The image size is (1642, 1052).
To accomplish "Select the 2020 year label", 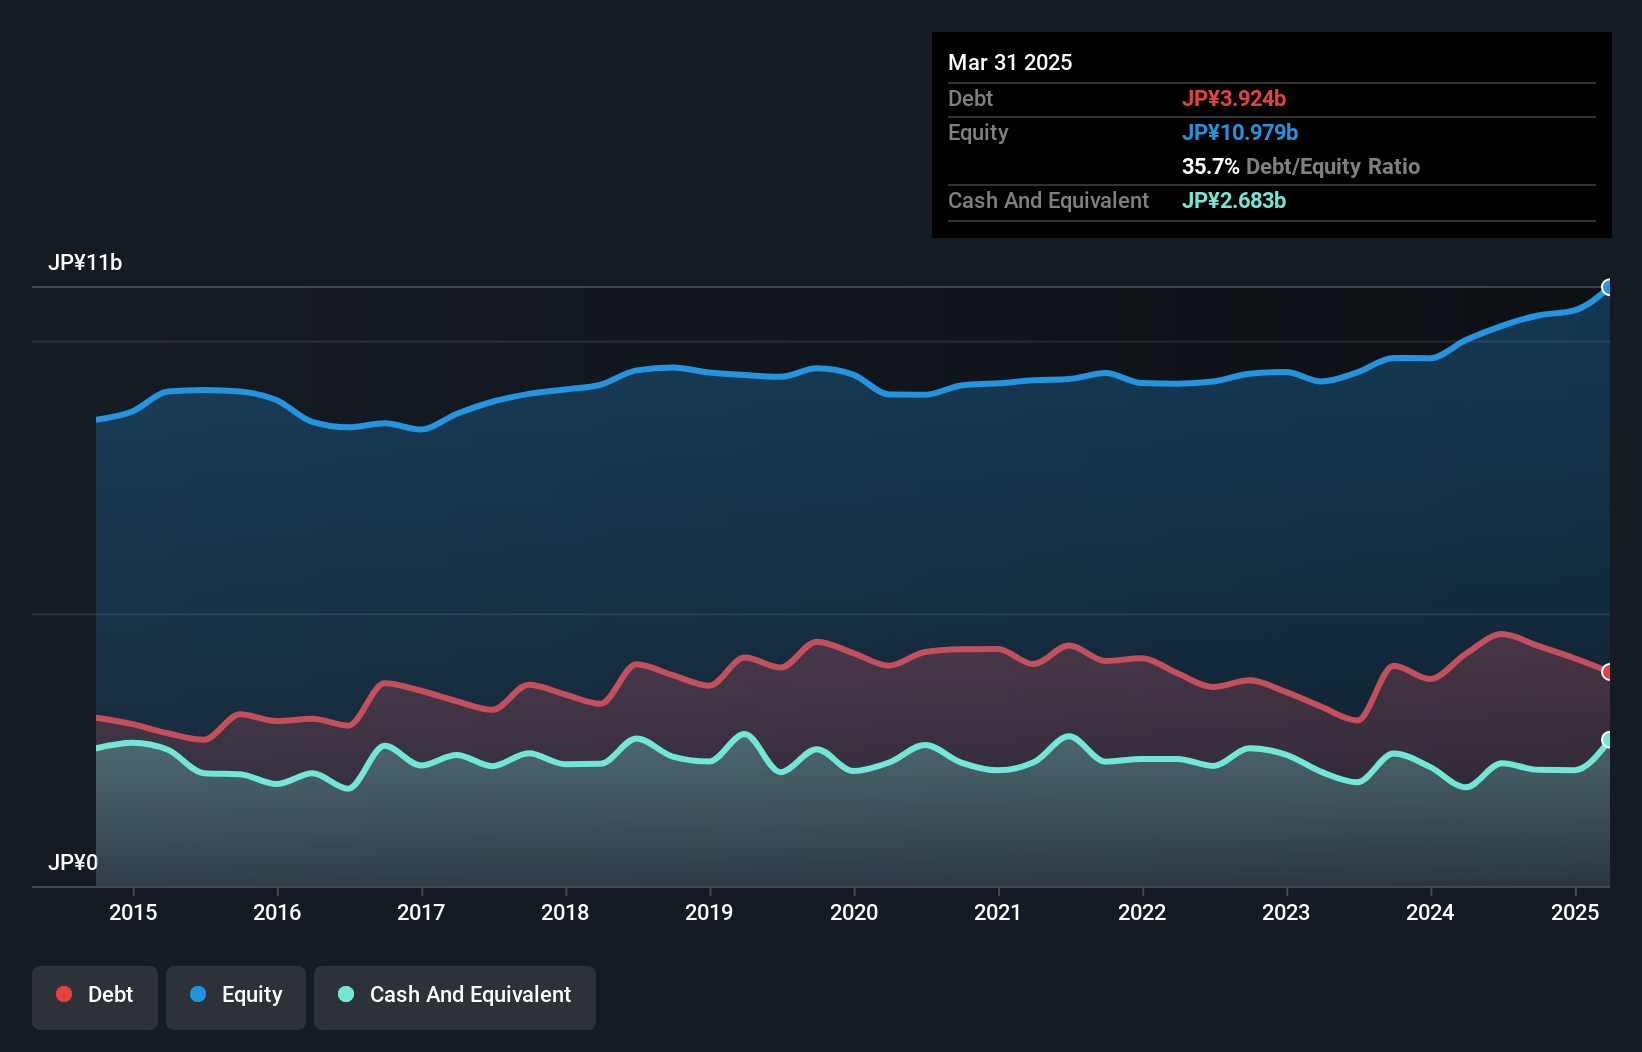I will (855, 913).
